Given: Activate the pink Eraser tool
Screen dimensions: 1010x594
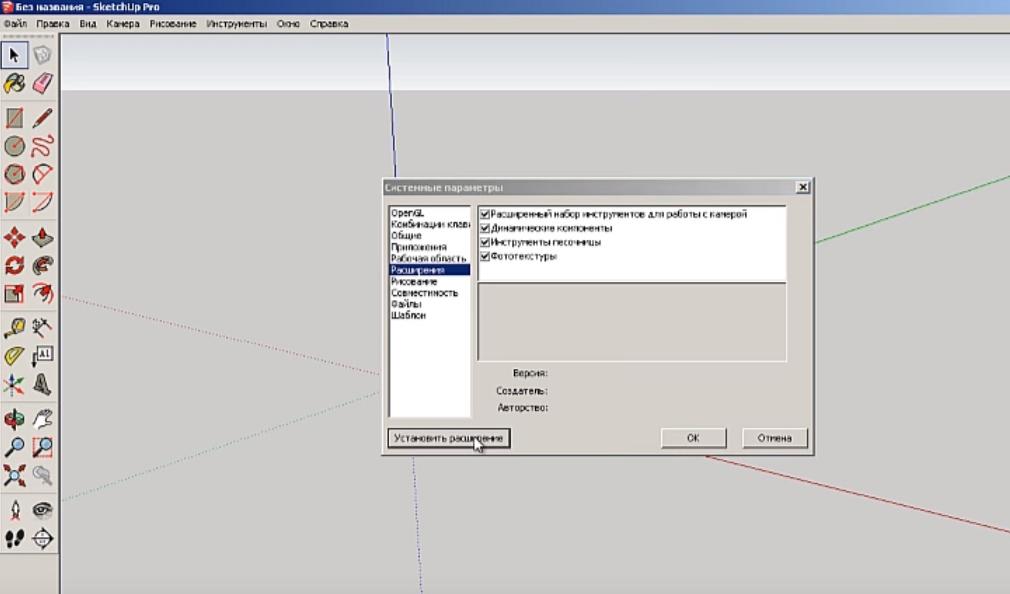Looking at the screenshot, I should pyautogui.click(x=43, y=84).
